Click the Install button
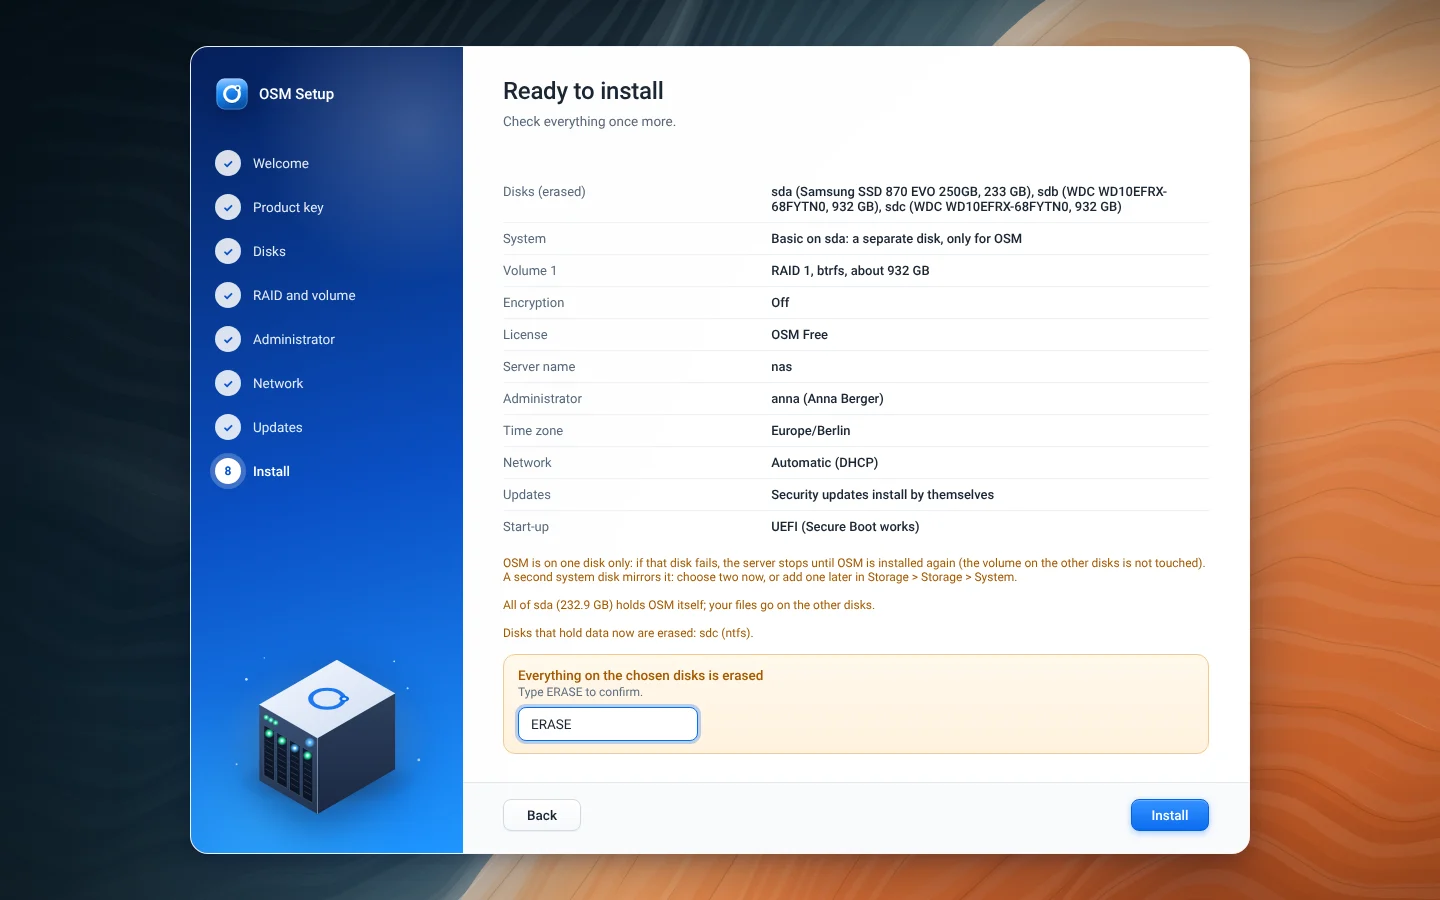Image resolution: width=1440 pixels, height=900 pixels. click(1170, 815)
